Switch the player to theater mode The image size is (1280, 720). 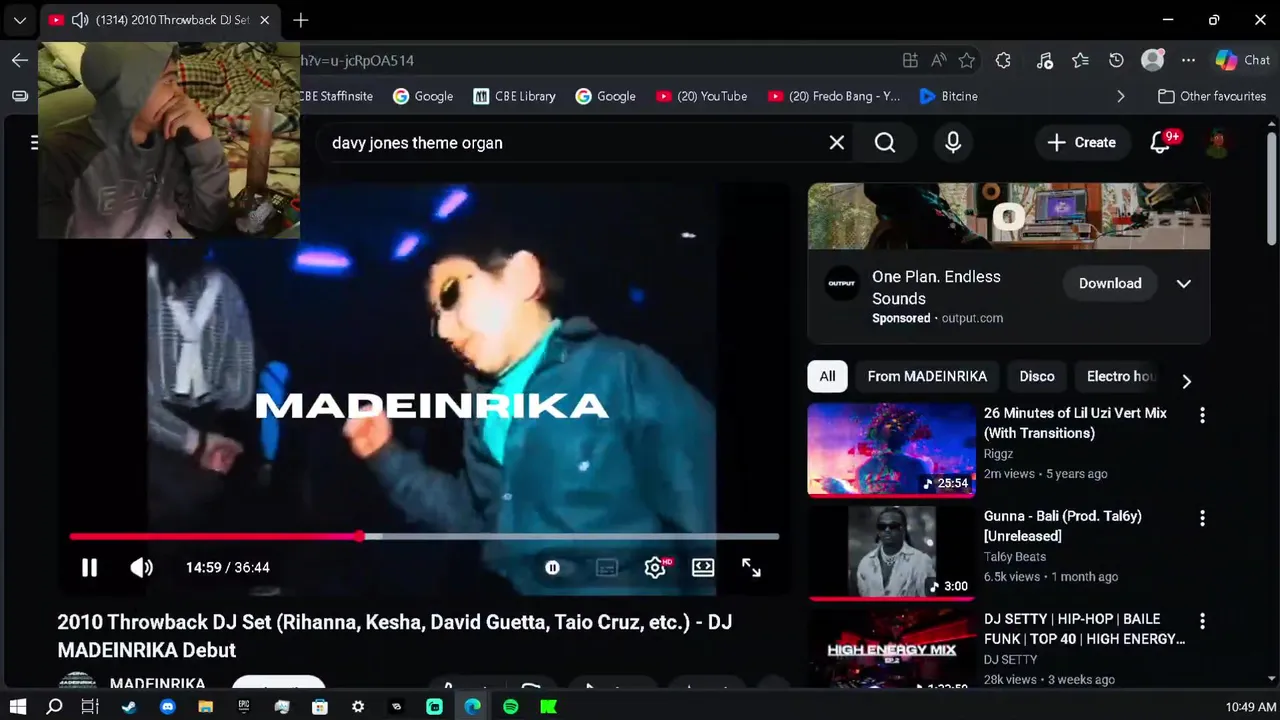point(703,567)
